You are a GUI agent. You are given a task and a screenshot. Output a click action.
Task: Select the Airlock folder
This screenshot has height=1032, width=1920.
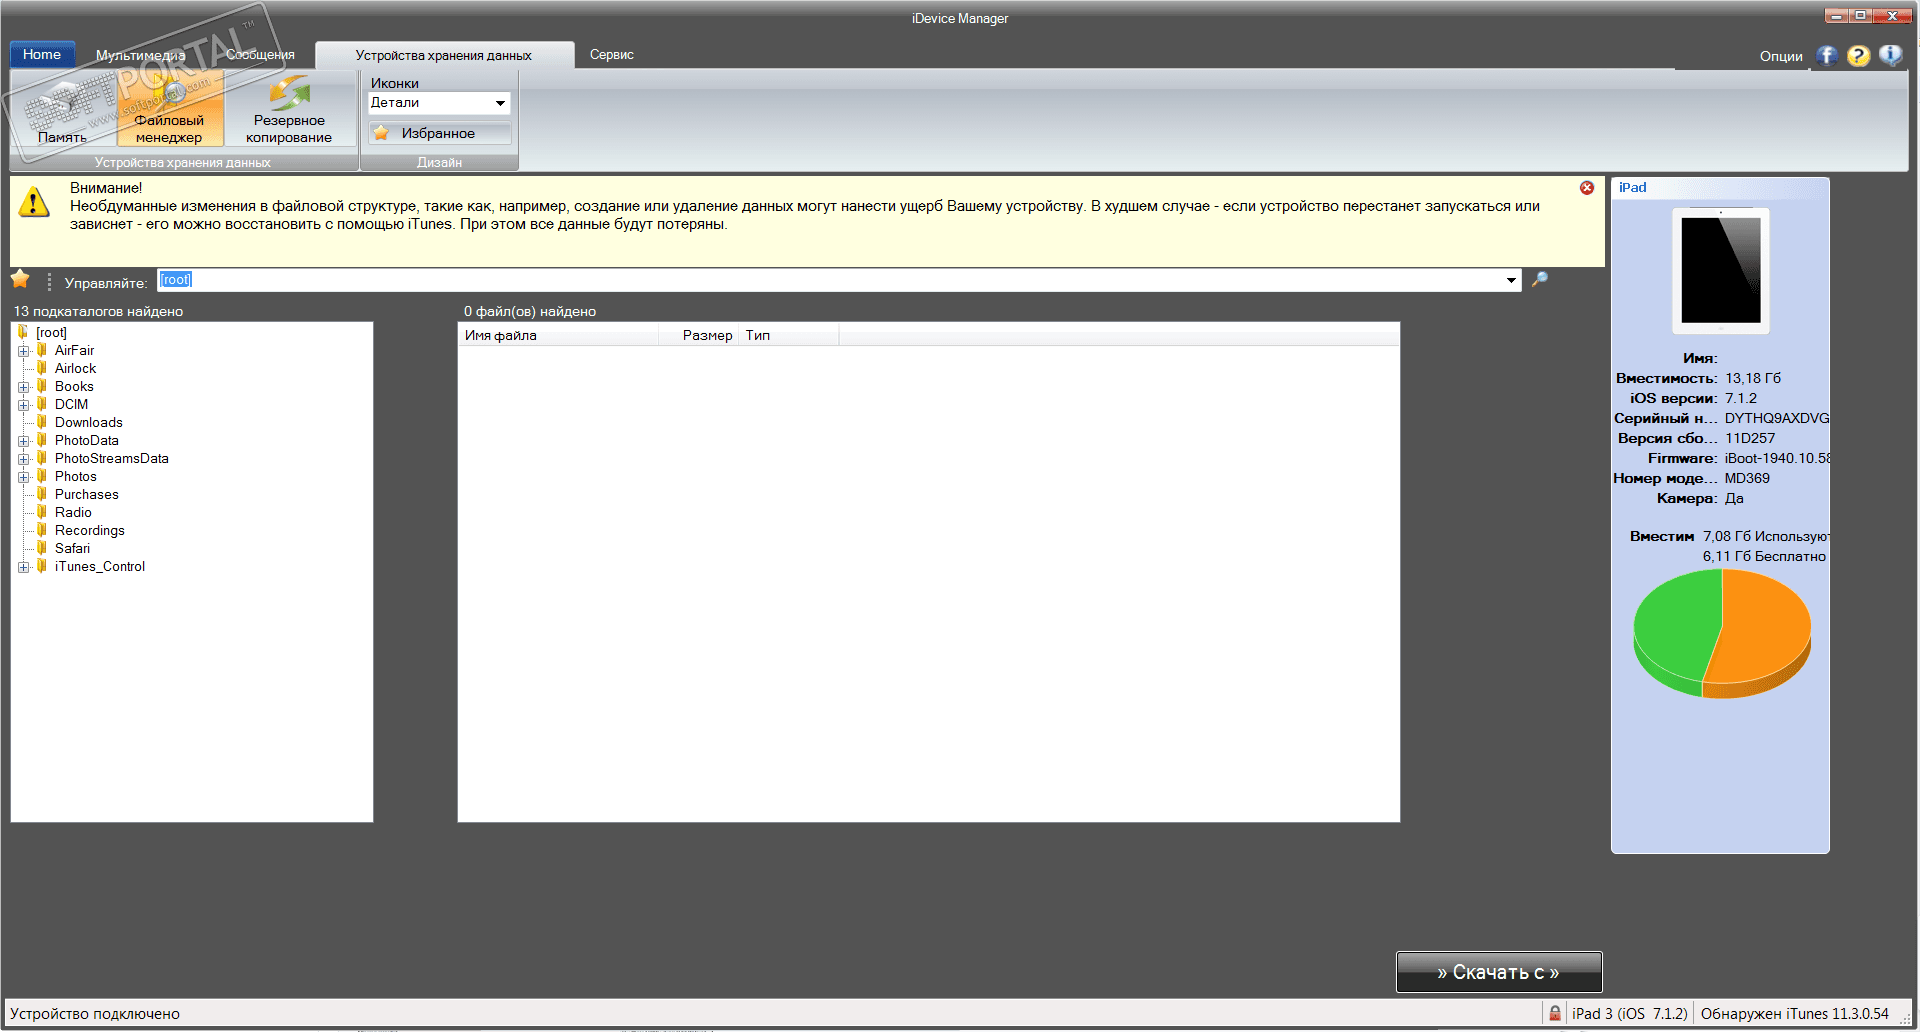click(76, 369)
